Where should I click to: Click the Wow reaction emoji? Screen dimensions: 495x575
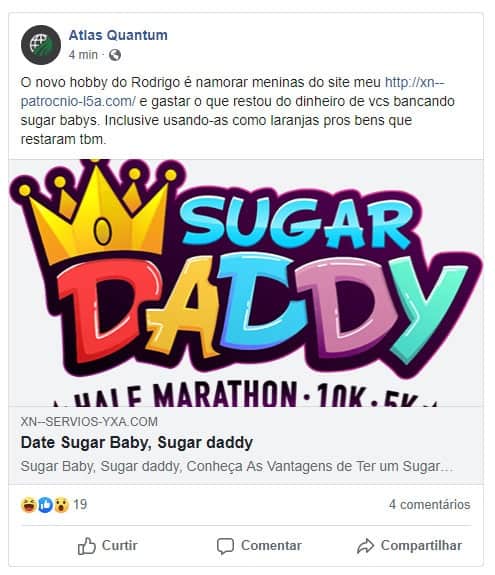tap(62, 505)
